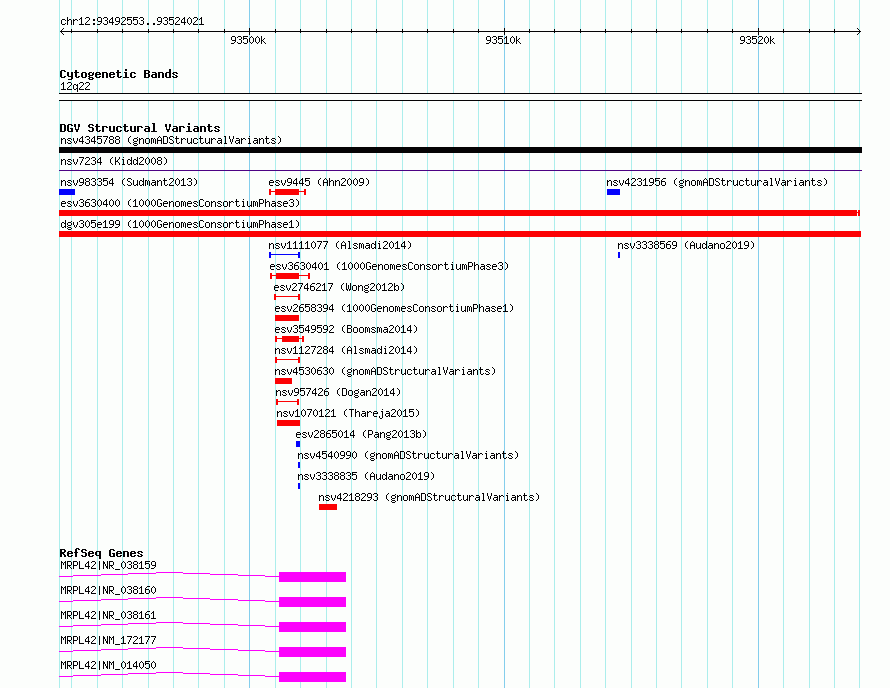Click nsv3338835 (Audano2019) label

point(366,476)
